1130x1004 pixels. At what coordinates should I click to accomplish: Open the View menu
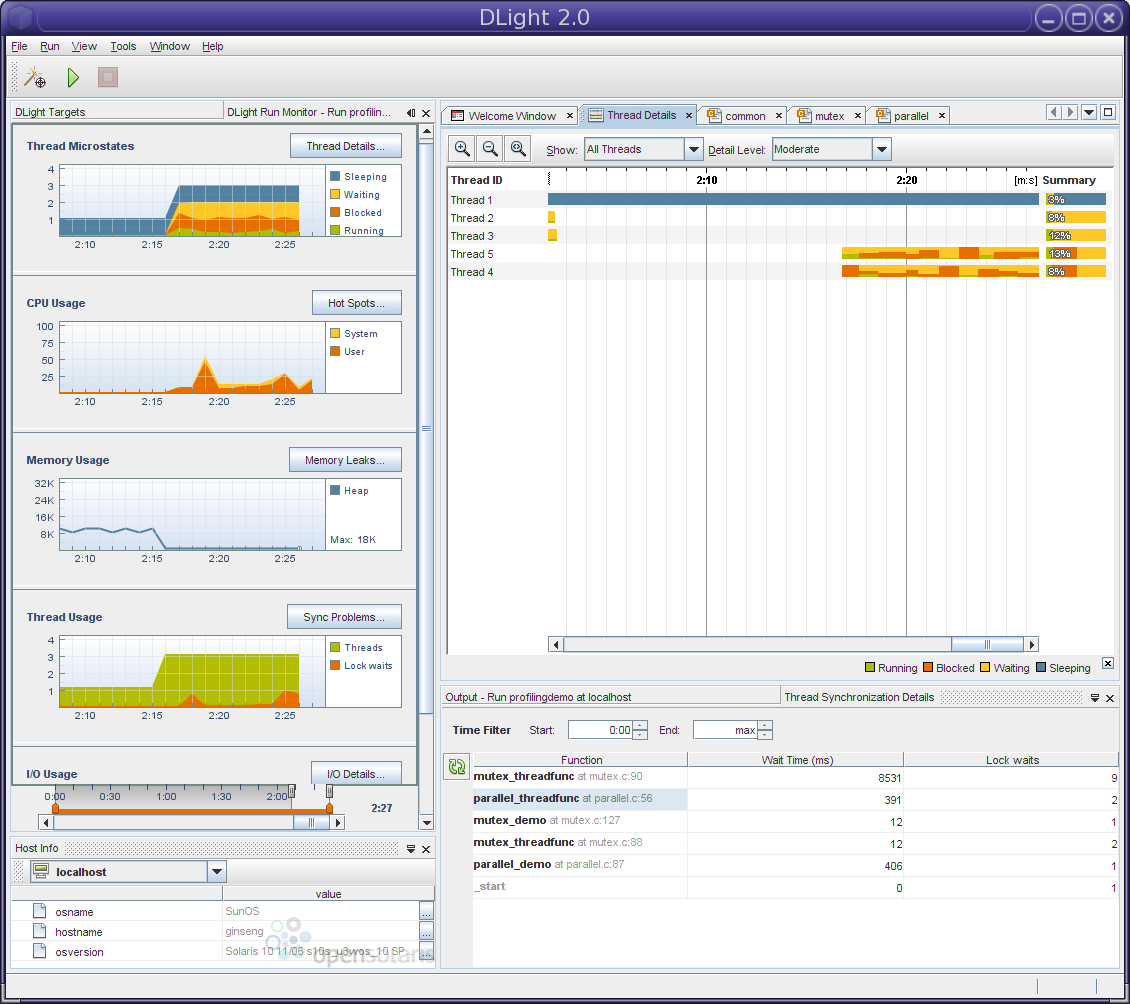click(x=84, y=46)
